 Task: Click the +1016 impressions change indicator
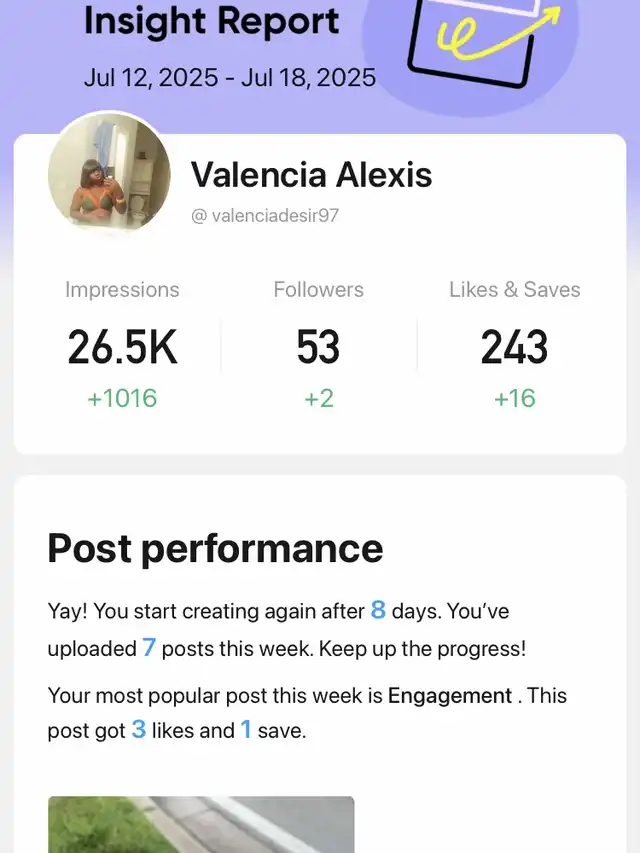122,398
